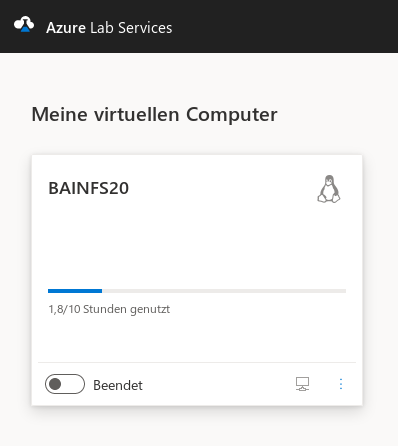
Task: Click the empty dark header bar area
Action: [283, 26]
